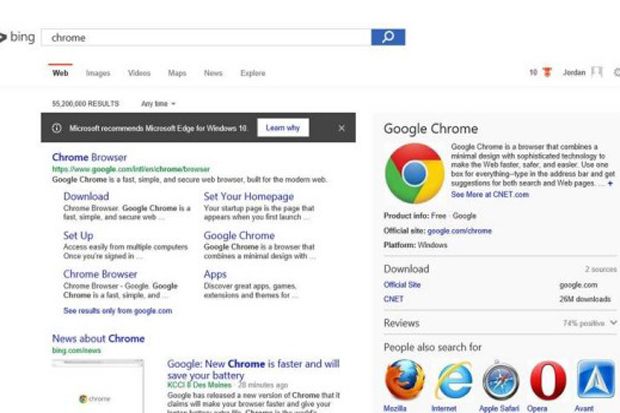Viewport: 620px width, 413px height.
Task: Click the rewards medal icon
Action: click(x=547, y=72)
